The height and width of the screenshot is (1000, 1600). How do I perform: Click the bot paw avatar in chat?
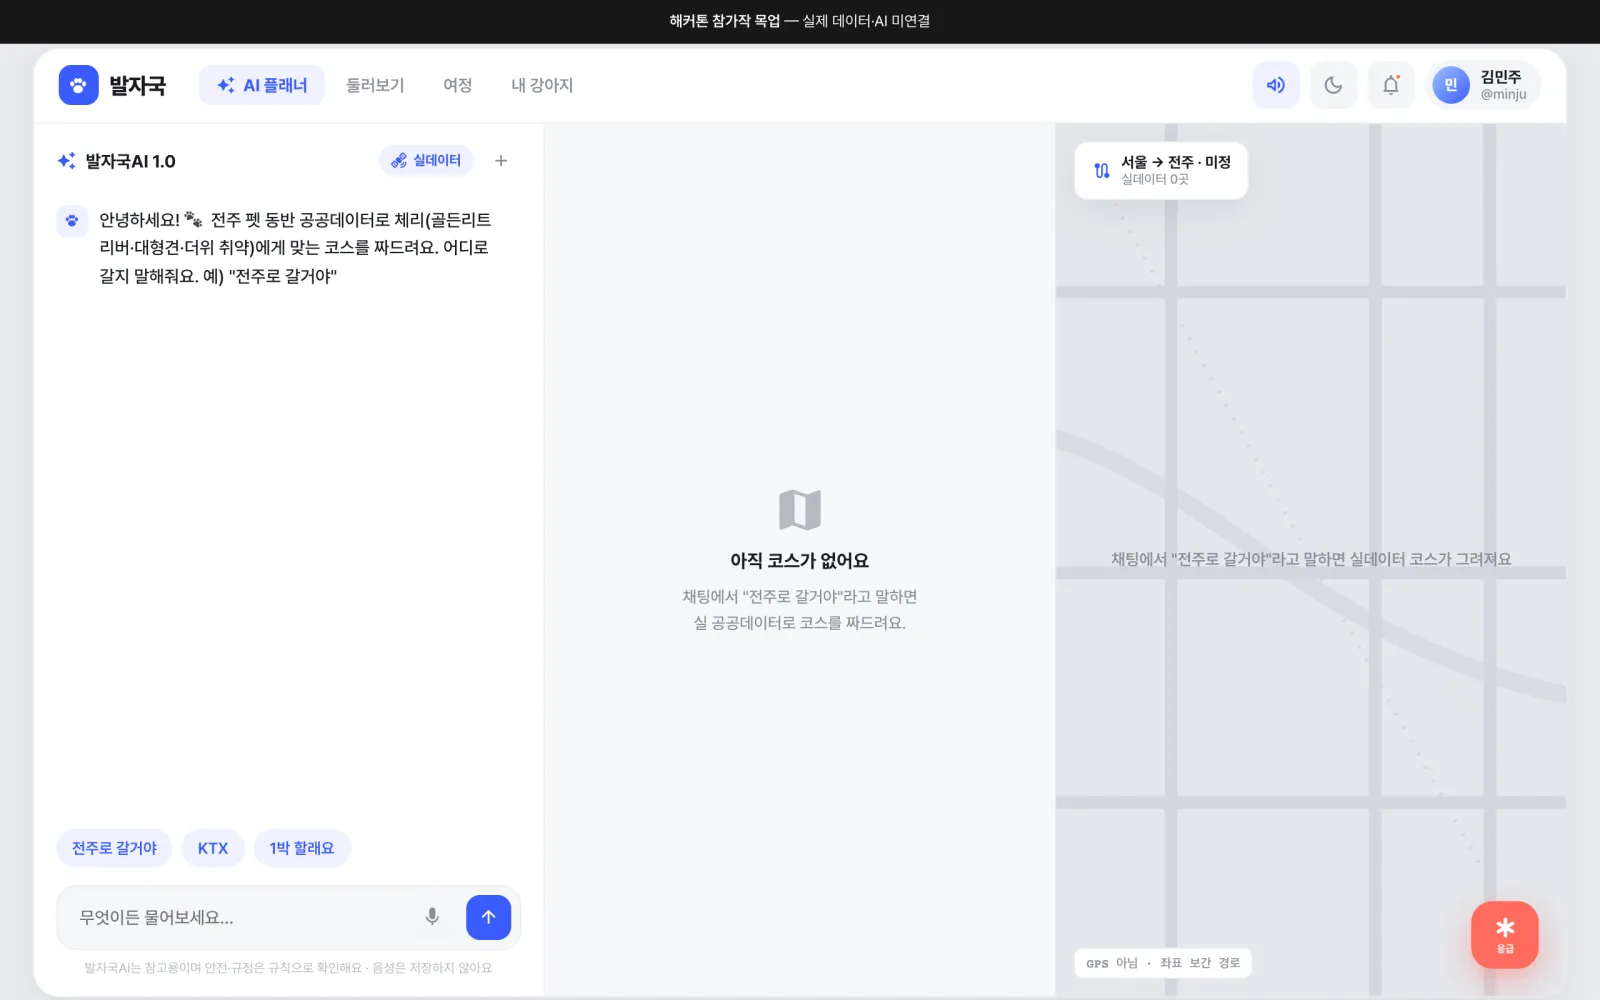pyautogui.click(x=72, y=220)
